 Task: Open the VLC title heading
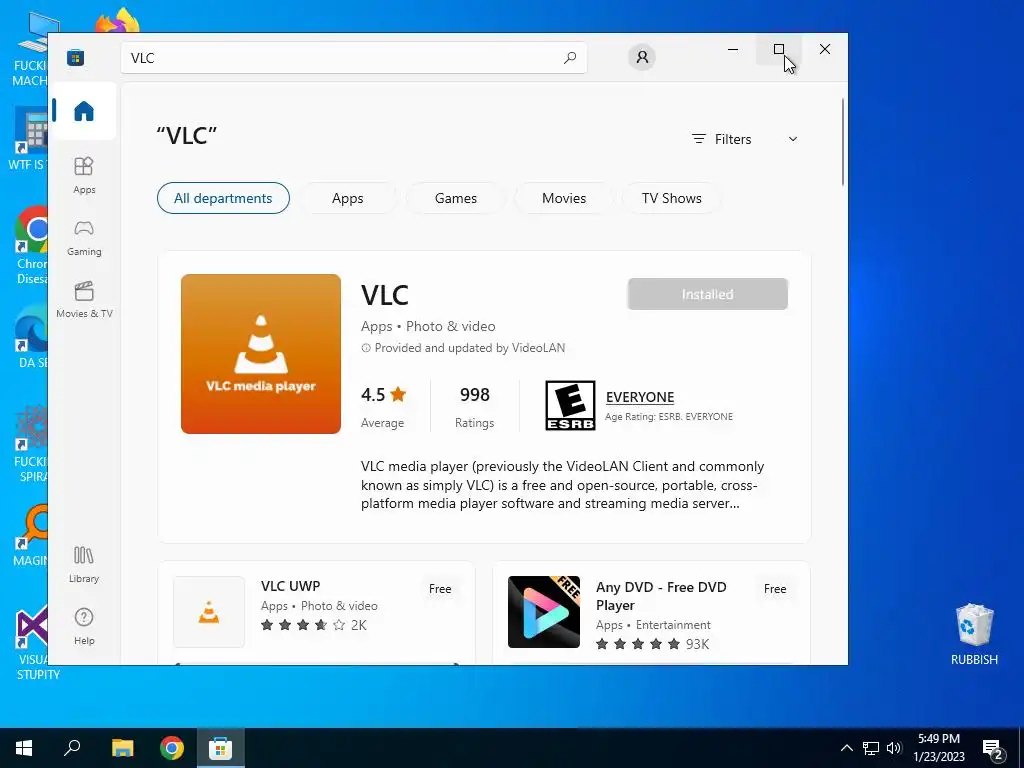click(x=385, y=295)
